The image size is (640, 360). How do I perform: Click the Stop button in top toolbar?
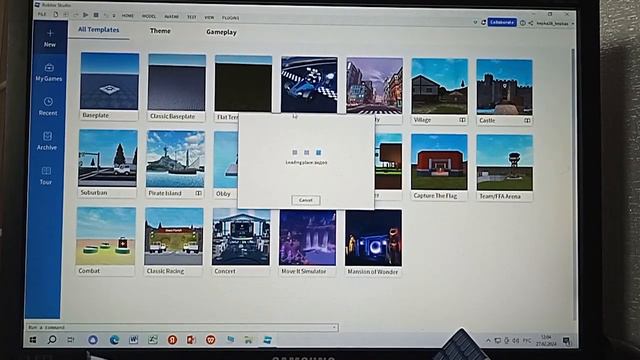(96, 15)
